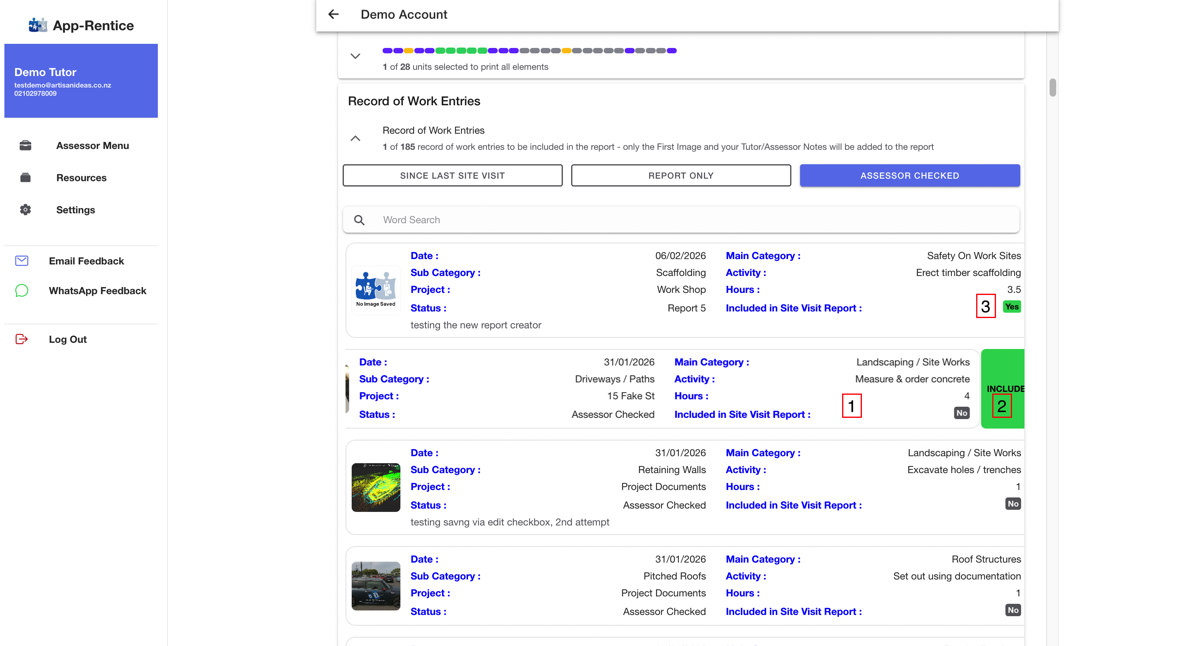This screenshot has height=646, width=1200.
Task: Toggle the green Yes badge on scaffolding entry
Action: [x=1012, y=307]
